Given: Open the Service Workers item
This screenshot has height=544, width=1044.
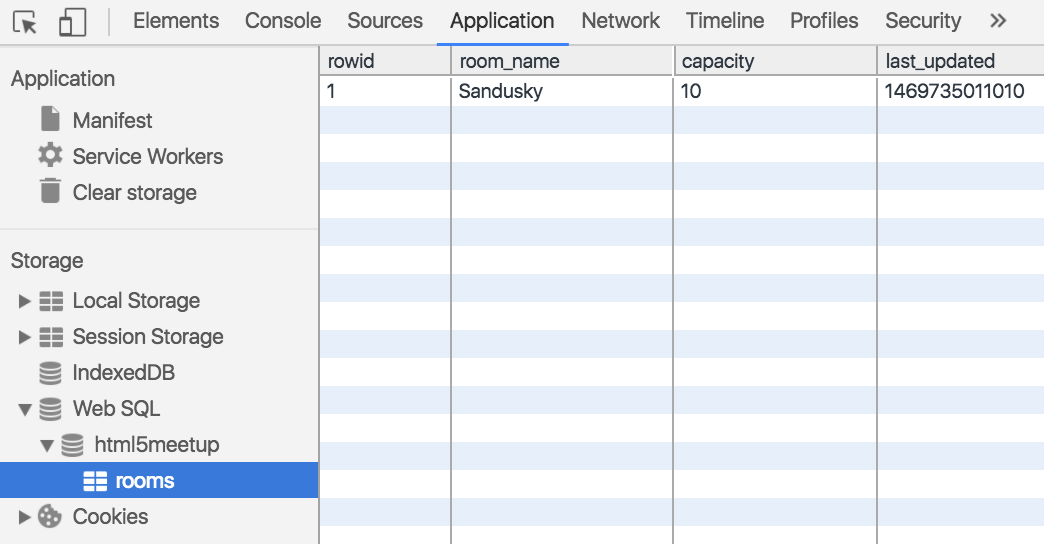Looking at the screenshot, I should 148,156.
